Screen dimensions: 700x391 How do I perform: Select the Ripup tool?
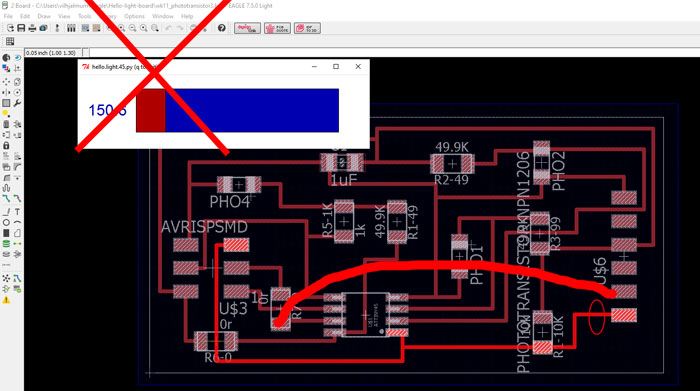point(17,199)
